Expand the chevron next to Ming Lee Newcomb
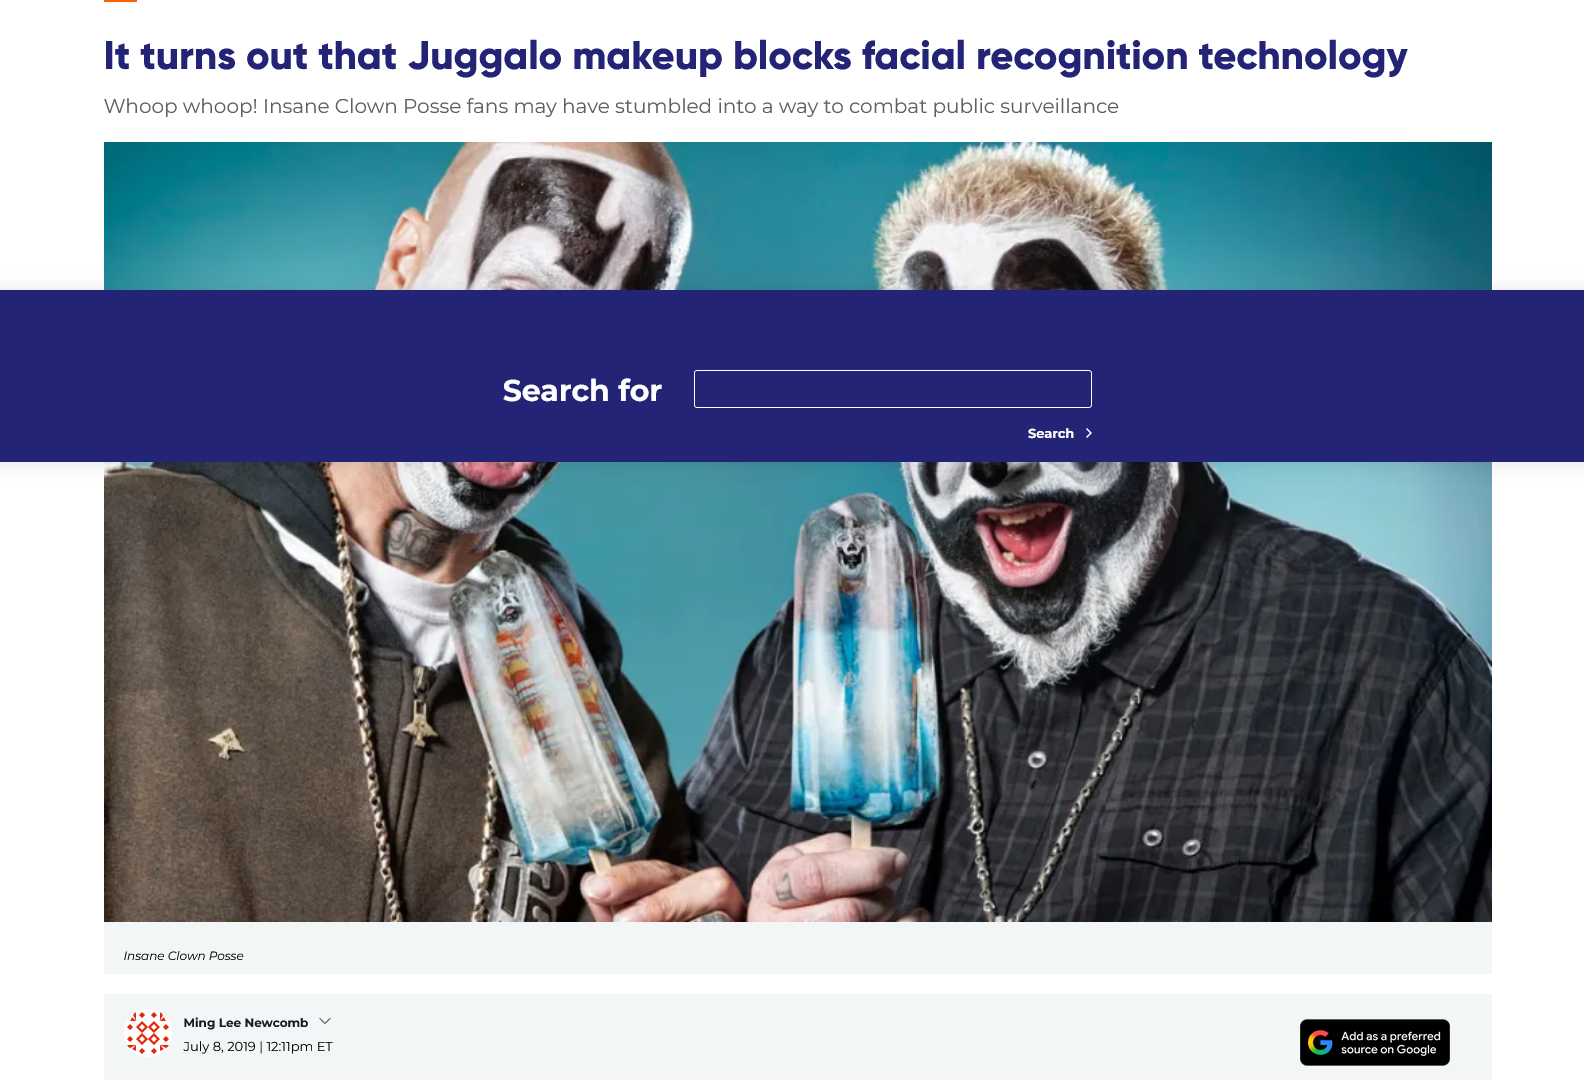This screenshot has width=1584, height=1080. tap(325, 1021)
